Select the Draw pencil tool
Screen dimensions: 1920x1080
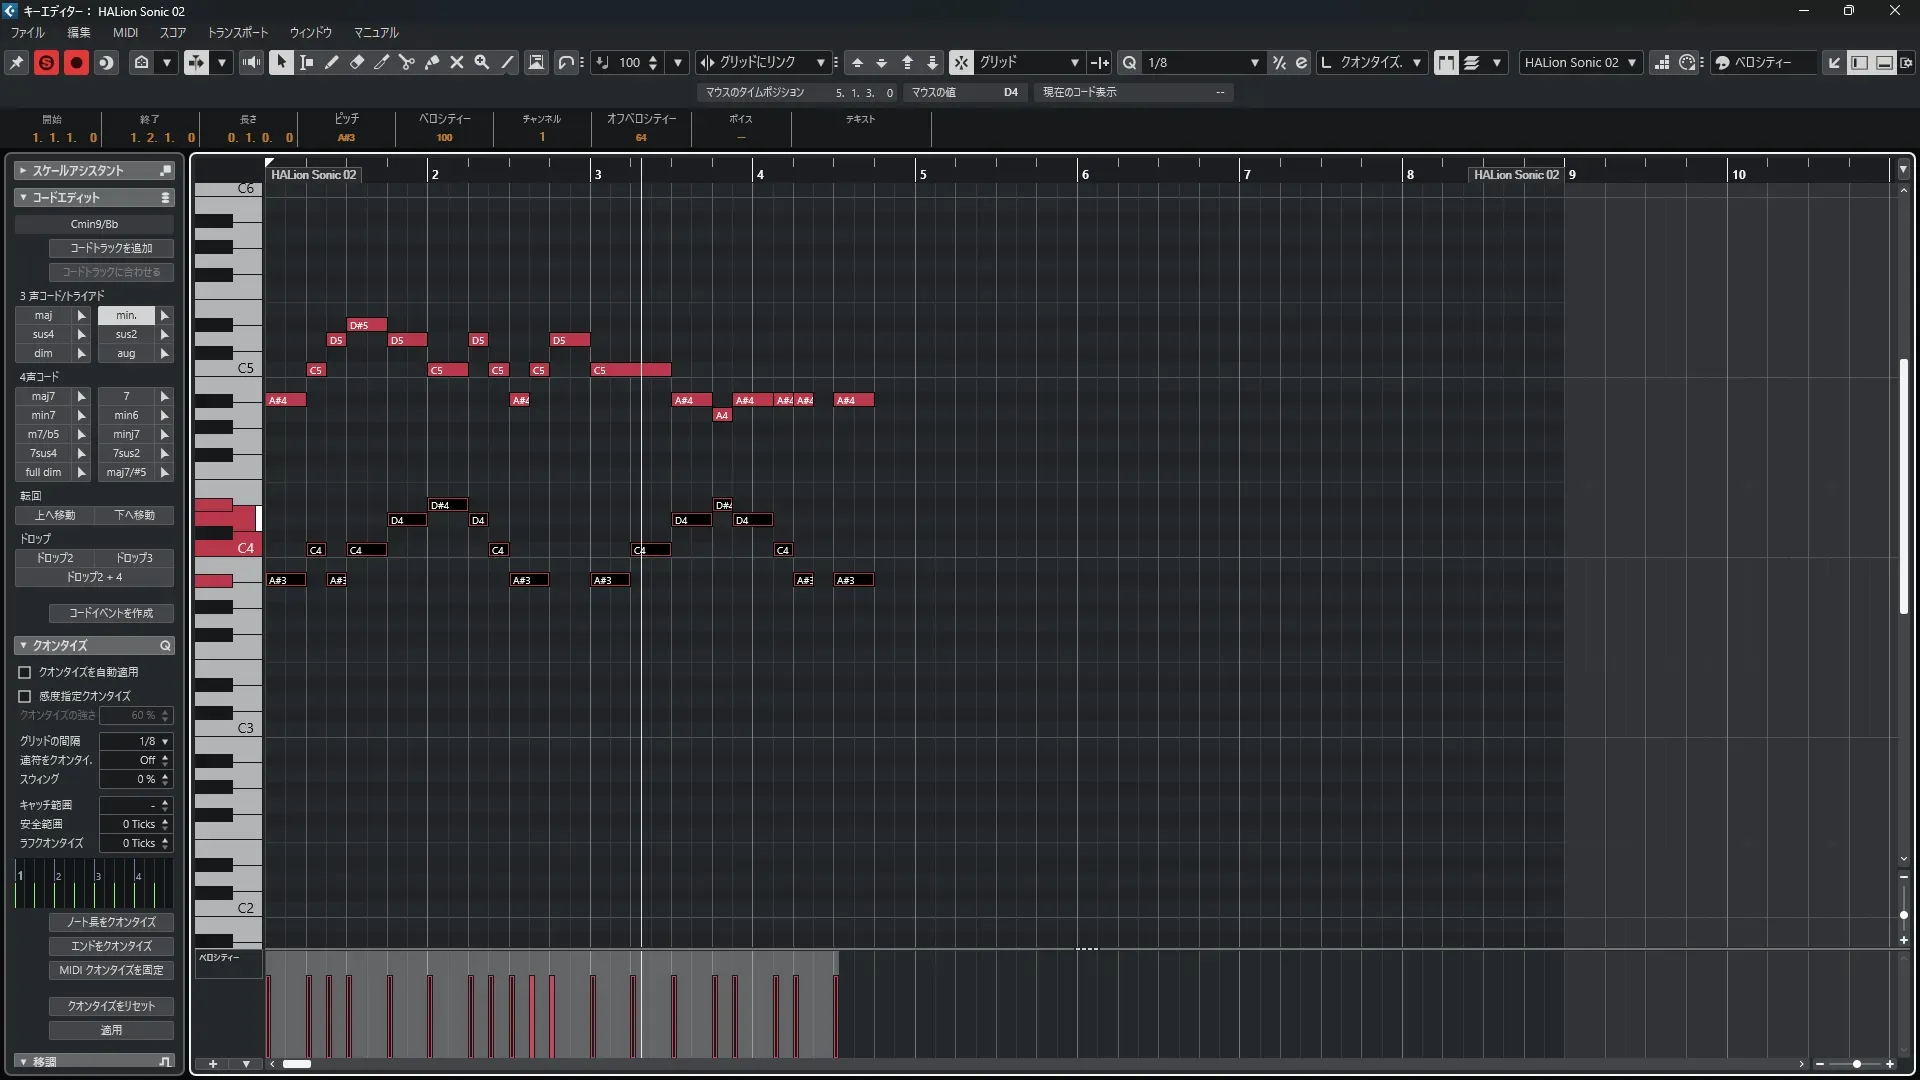pos(332,62)
